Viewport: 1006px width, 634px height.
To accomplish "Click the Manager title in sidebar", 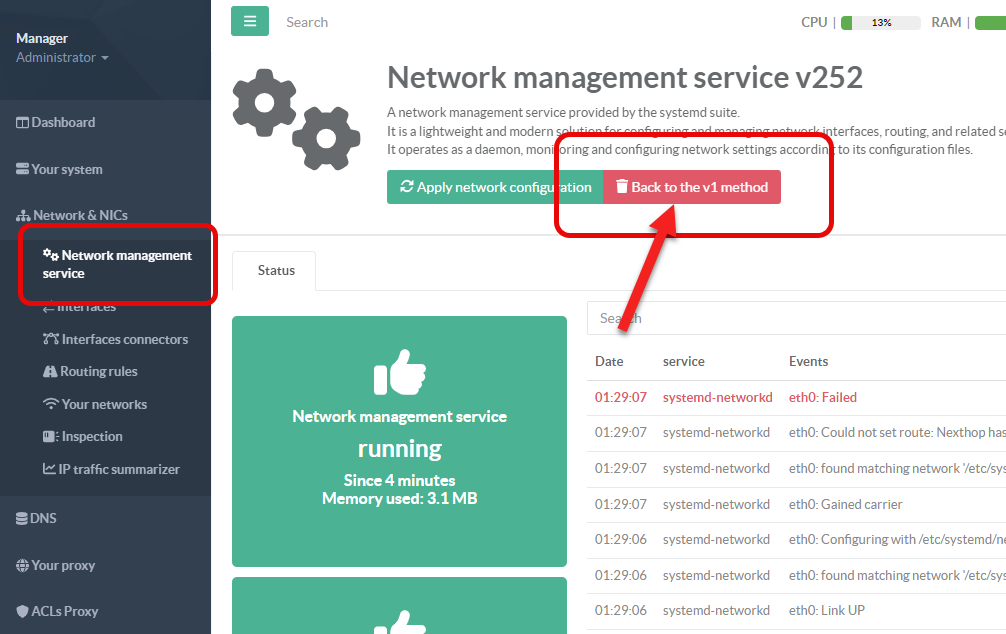I will tap(42, 39).
